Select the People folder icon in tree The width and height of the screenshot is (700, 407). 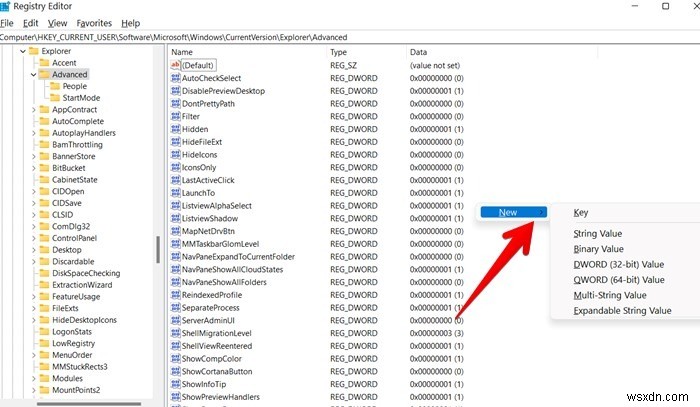pyautogui.click(x=54, y=87)
